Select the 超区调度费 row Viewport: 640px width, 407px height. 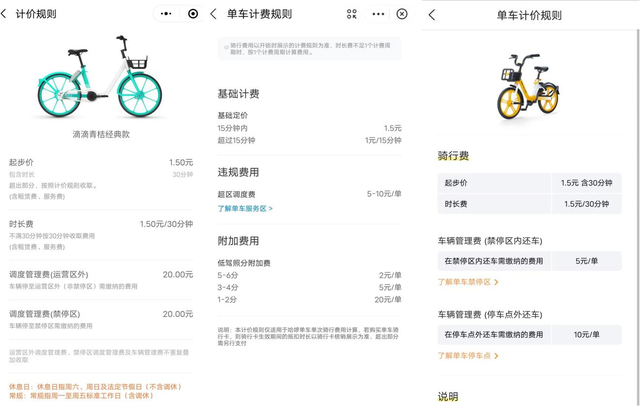tap(309, 194)
